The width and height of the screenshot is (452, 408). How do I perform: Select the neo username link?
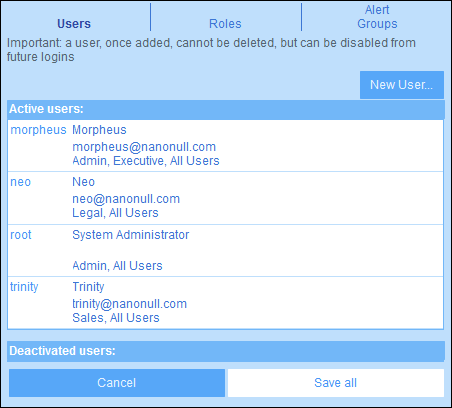click(x=20, y=182)
